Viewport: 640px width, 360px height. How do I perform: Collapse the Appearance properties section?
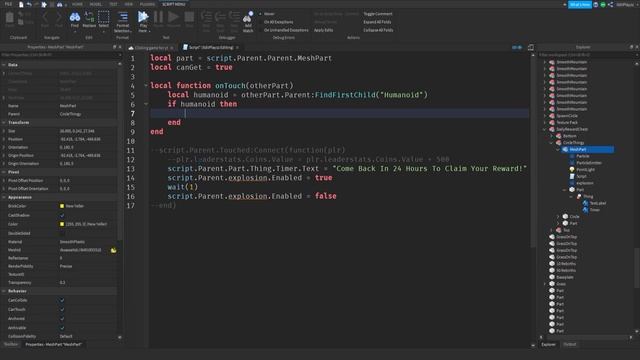[x=4, y=197]
